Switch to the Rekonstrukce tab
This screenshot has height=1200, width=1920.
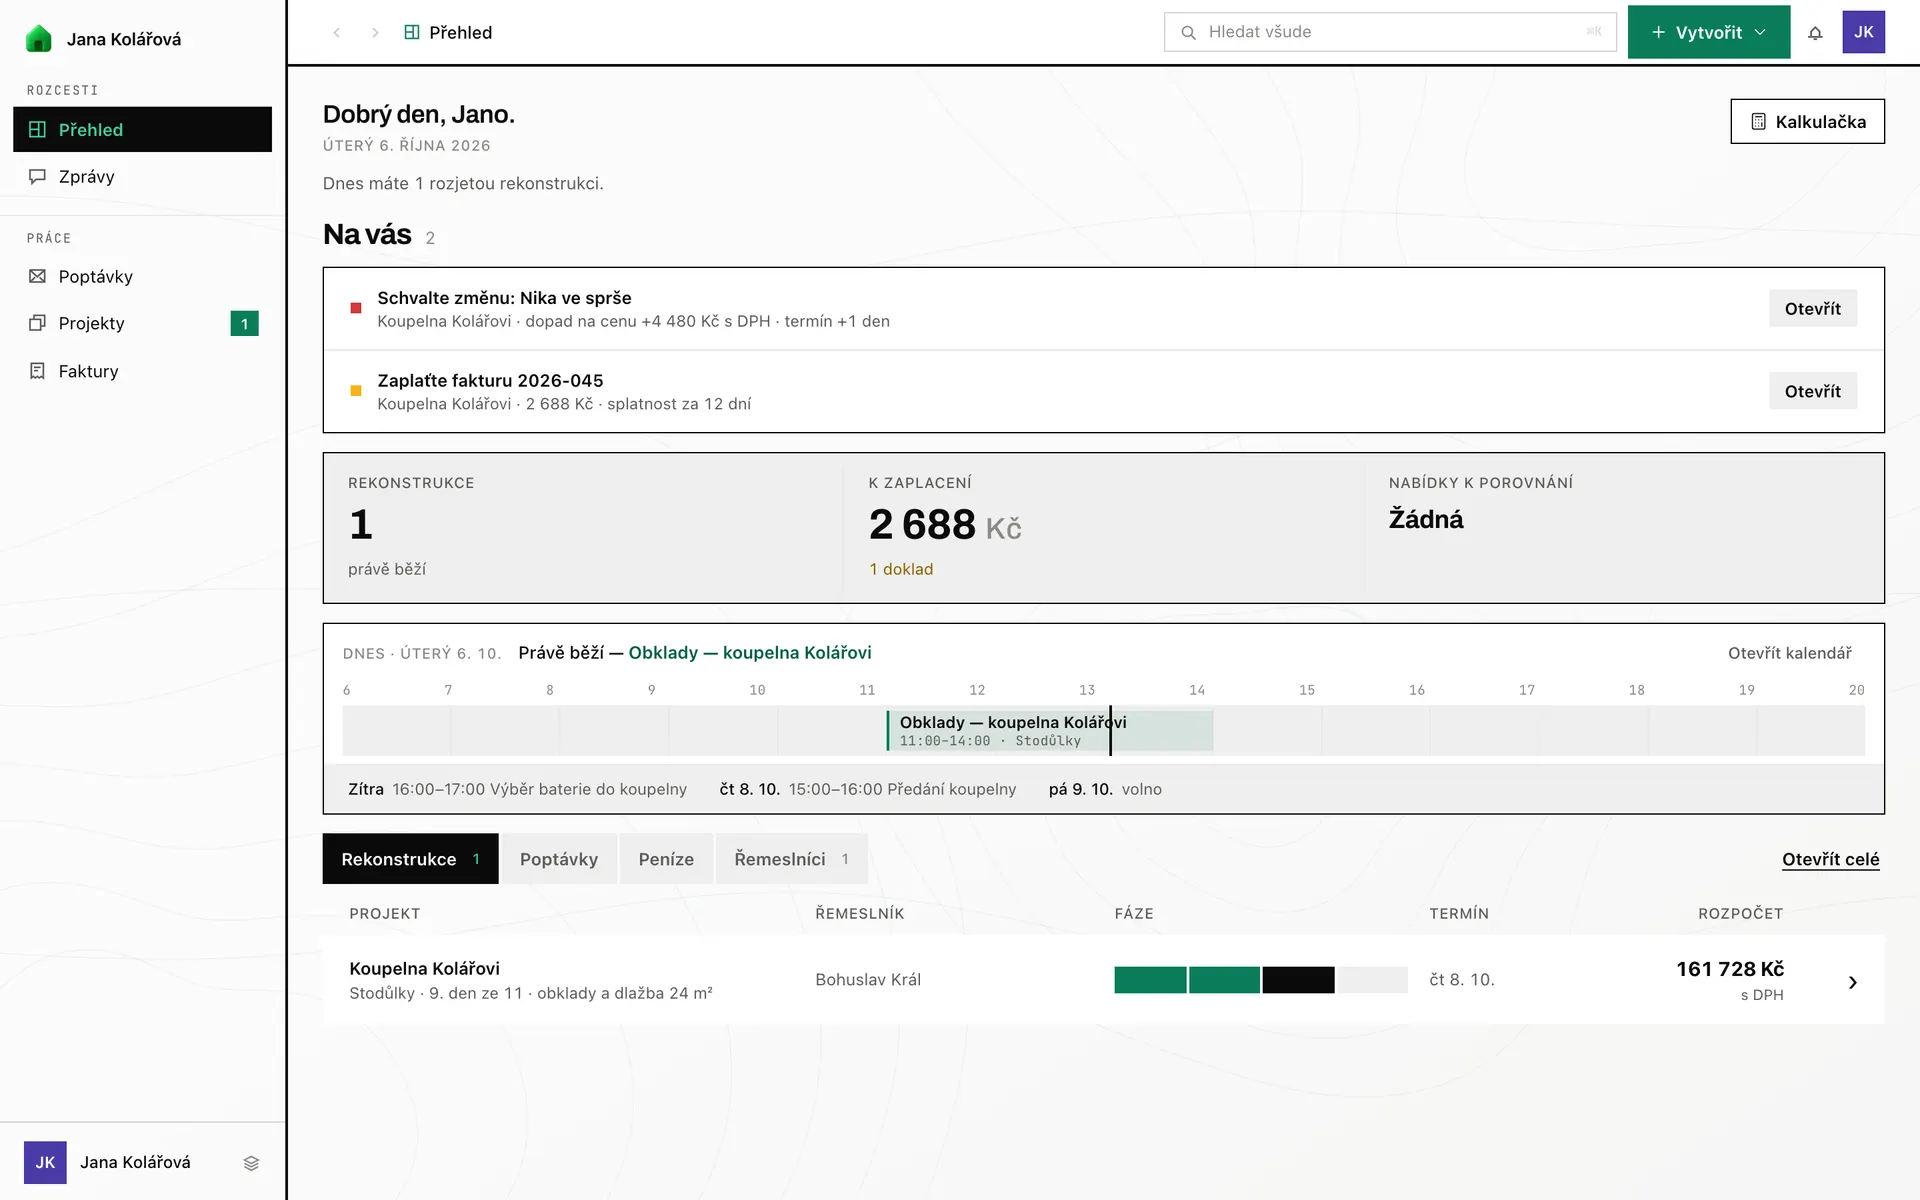pos(410,859)
